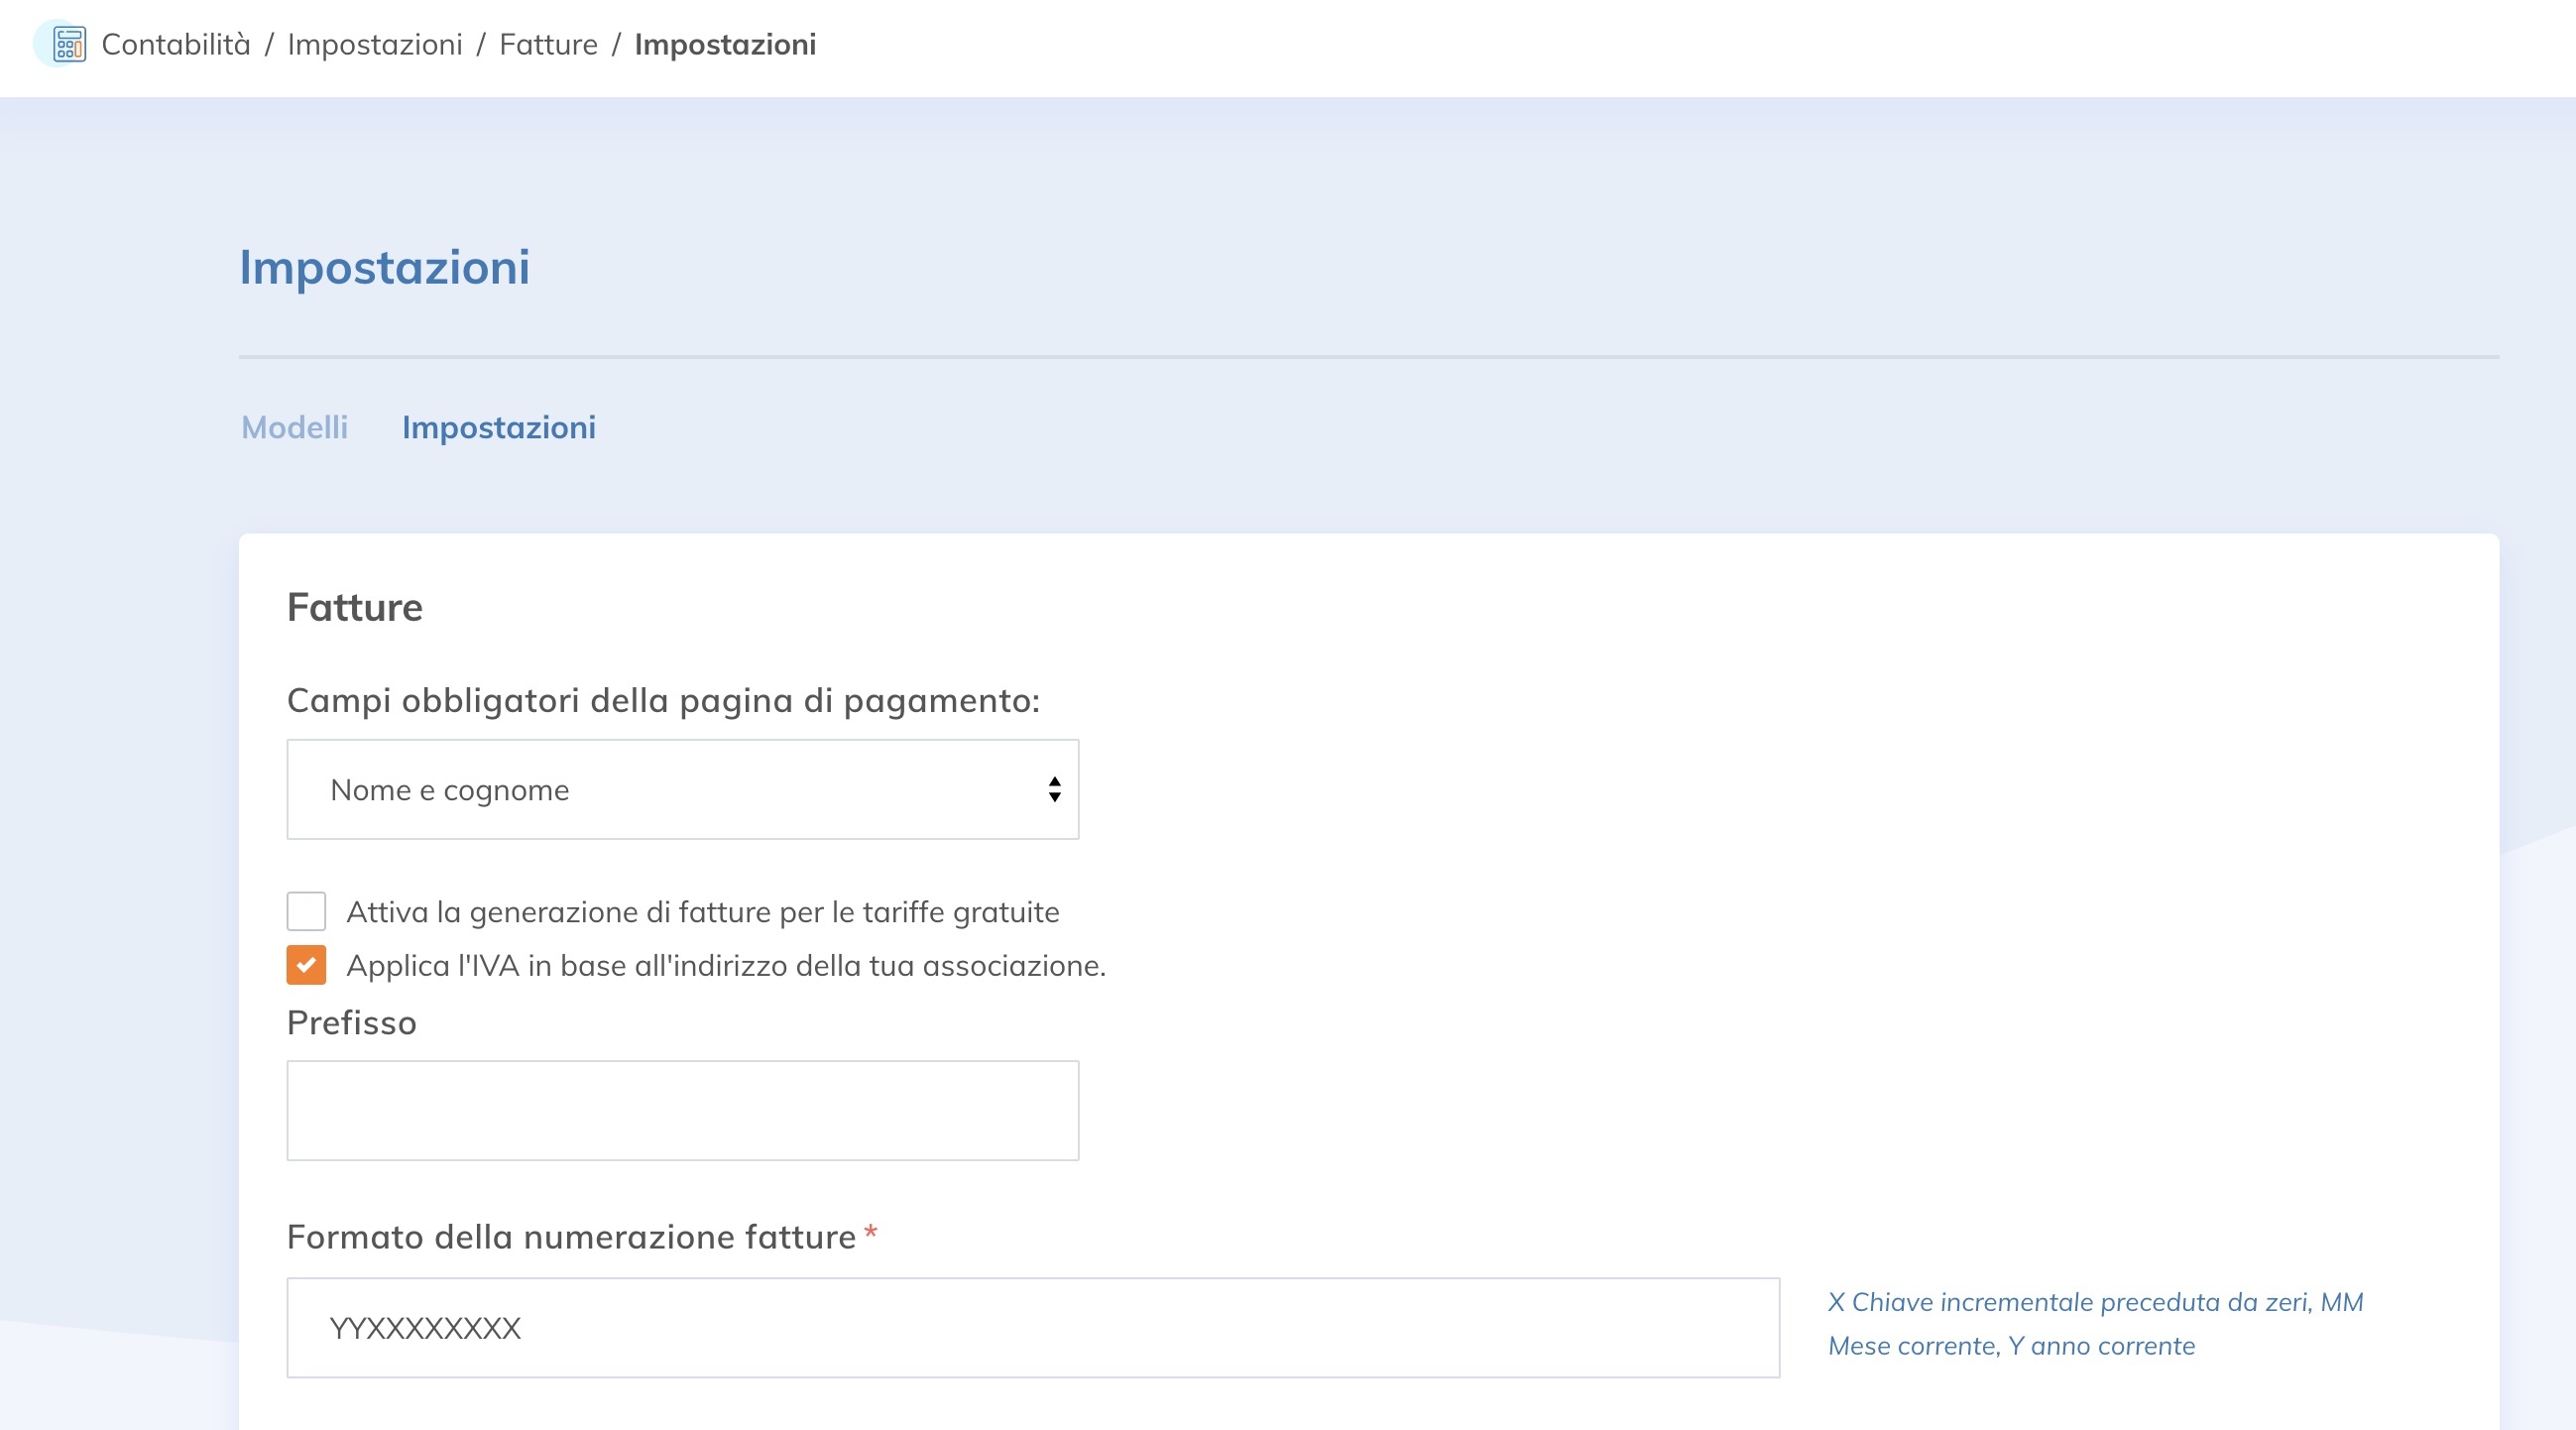Disable Applica l'IVA in base all'indirizzo
This screenshot has height=1430, width=2576.
click(306, 965)
